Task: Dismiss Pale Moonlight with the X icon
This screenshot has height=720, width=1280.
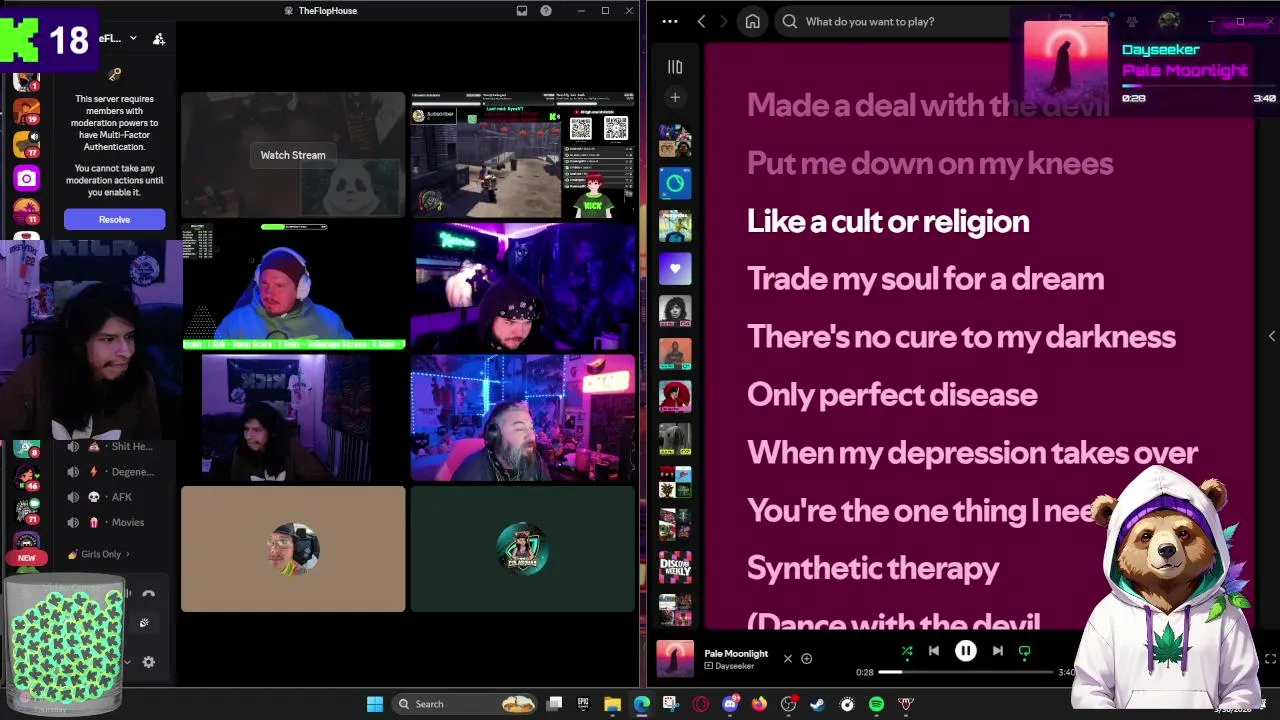Action: (x=787, y=659)
